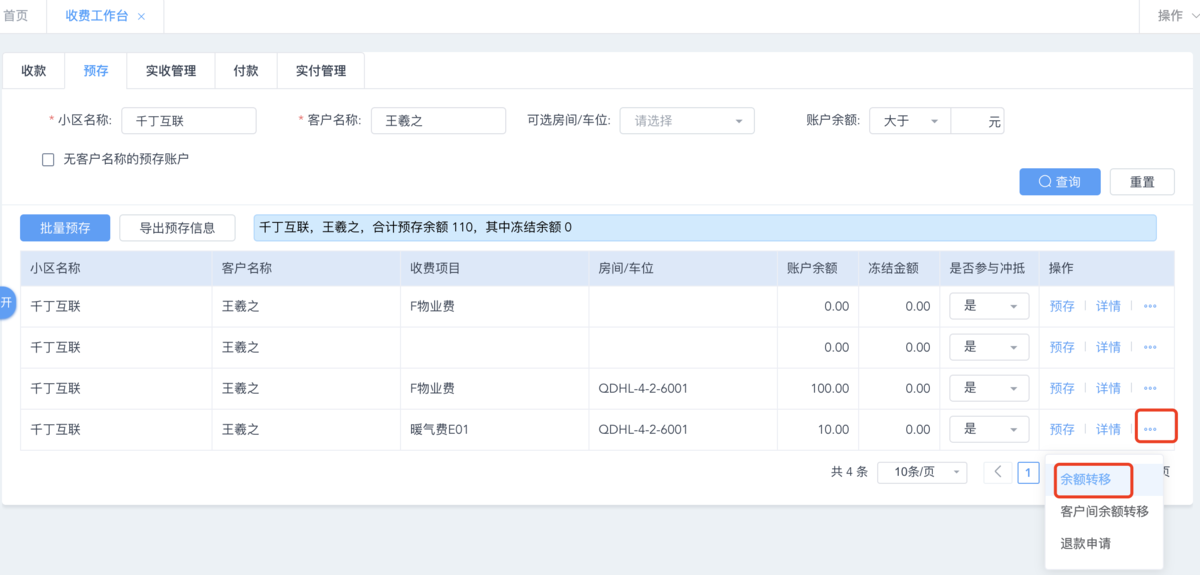Focus the 小区名称 input field
The image size is (1200, 575).
[189, 121]
